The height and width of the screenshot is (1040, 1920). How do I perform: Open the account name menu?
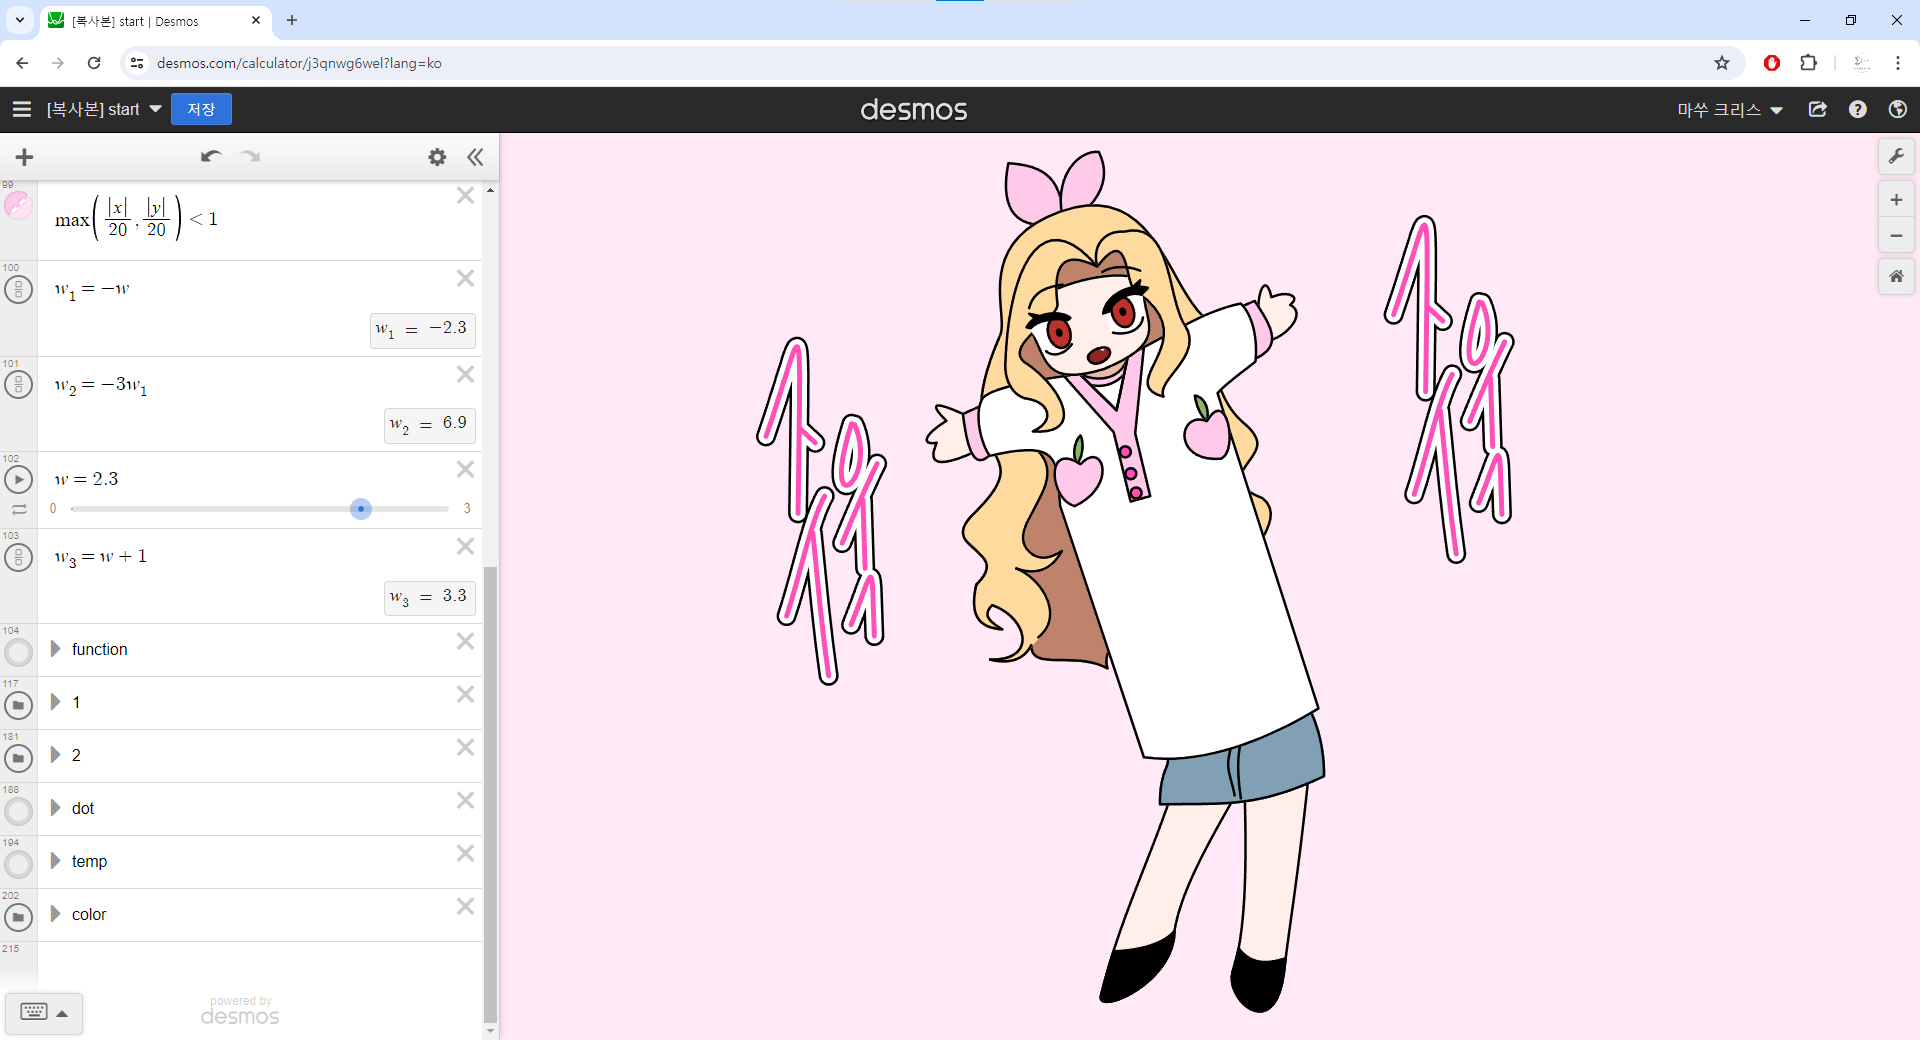(x=1729, y=110)
